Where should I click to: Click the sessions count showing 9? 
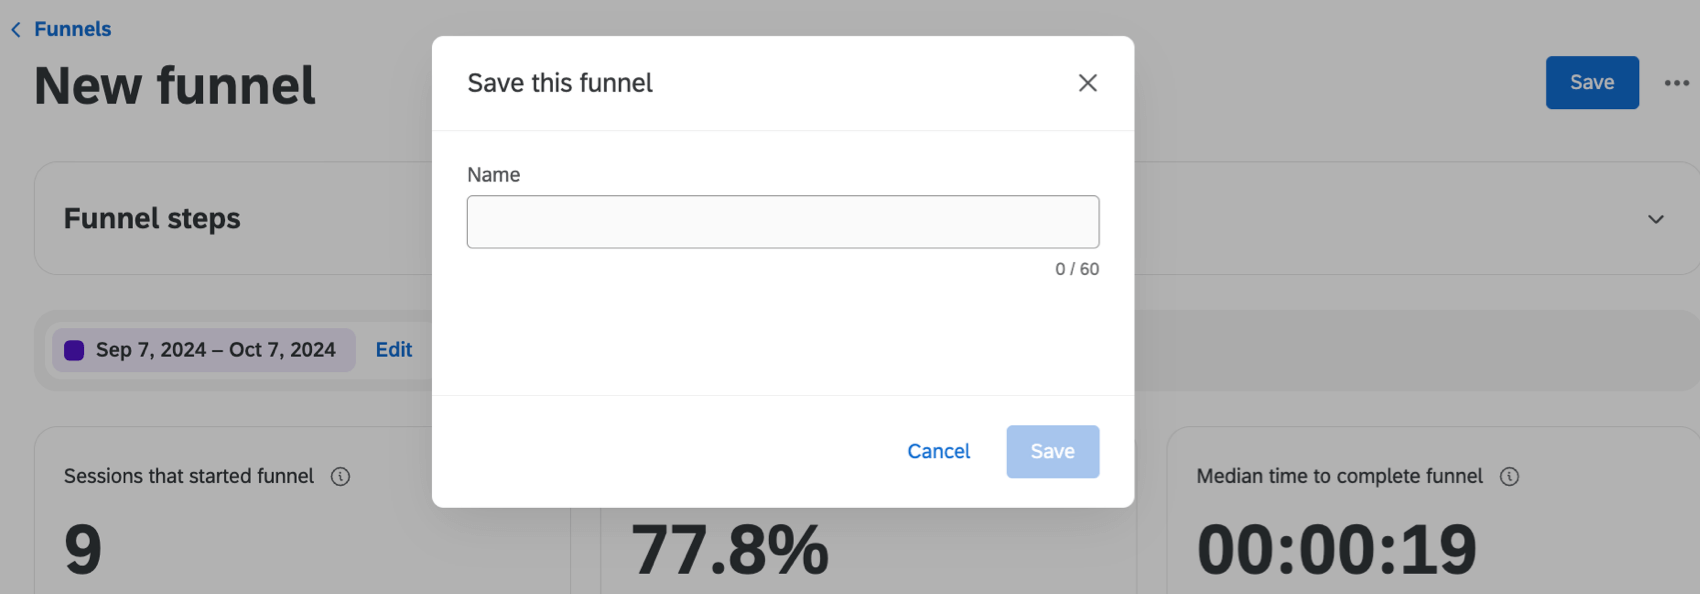[84, 548]
